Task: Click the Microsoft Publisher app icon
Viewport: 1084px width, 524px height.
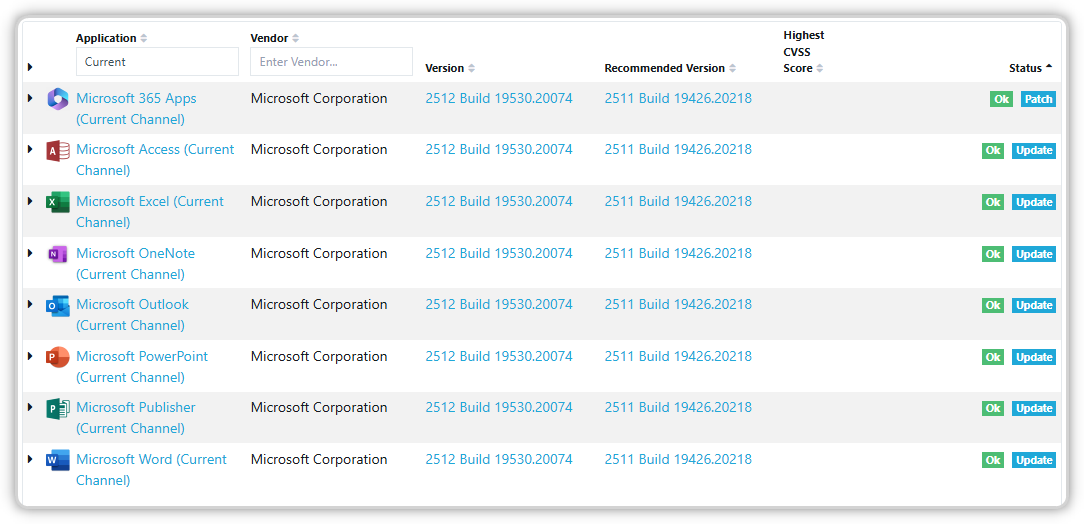Action: [x=58, y=408]
